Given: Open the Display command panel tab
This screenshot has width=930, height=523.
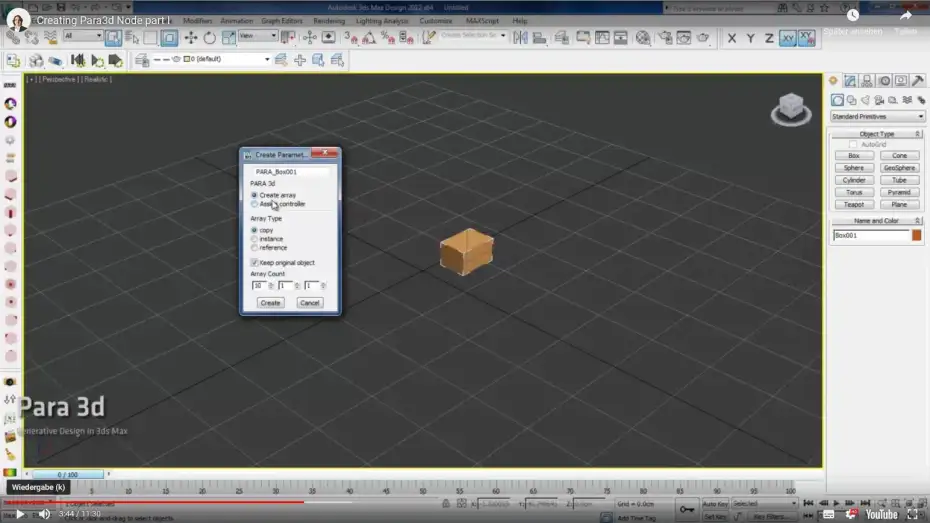Looking at the screenshot, I should pos(901,81).
